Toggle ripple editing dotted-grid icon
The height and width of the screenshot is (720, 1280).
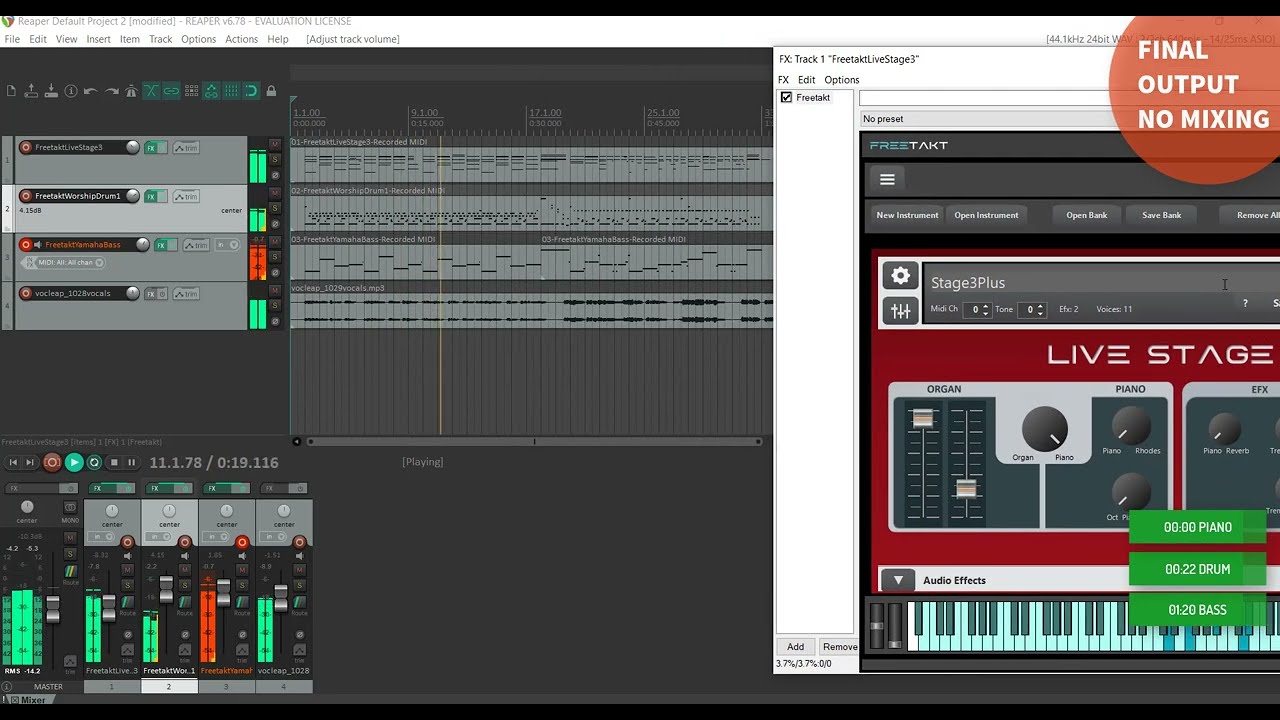[191, 91]
